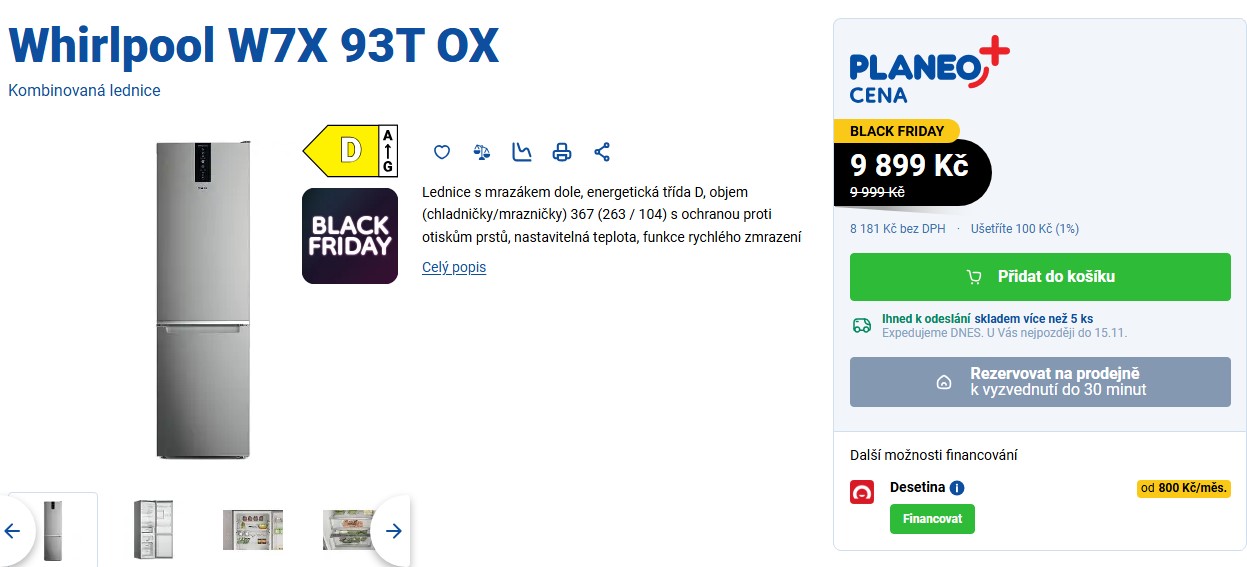Open the Celý popis link
Image resolution: width=1247 pixels, height=567 pixels.
coord(454,267)
